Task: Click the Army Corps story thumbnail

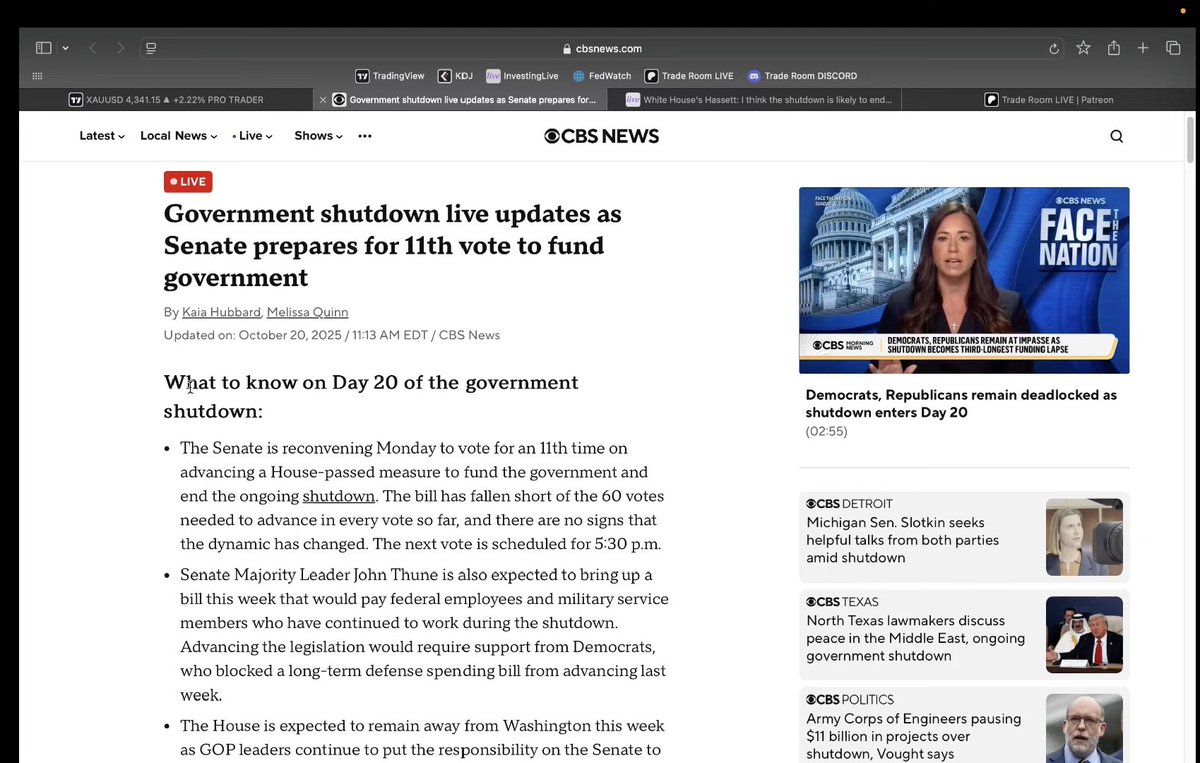Action: [x=1084, y=729]
